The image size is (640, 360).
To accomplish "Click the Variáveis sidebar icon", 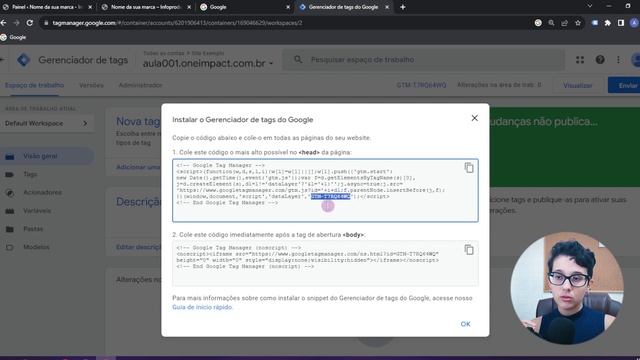I will click(9, 211).
